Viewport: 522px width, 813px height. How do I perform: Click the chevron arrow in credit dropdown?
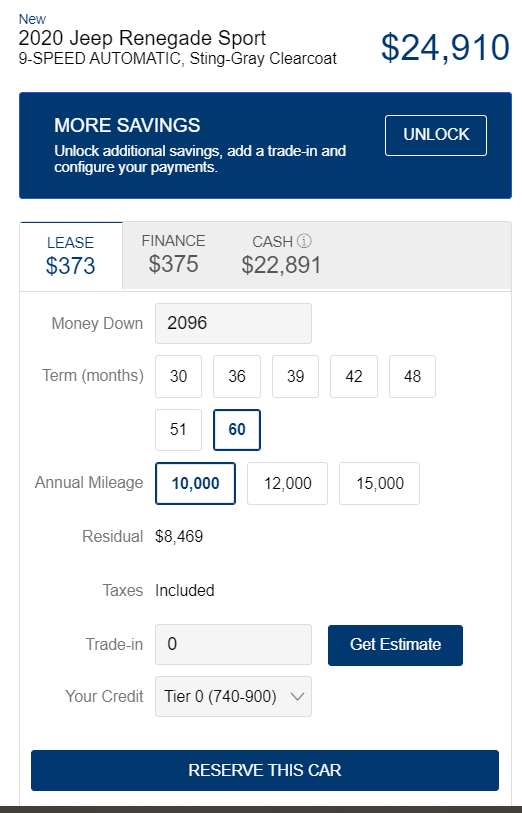297,696
